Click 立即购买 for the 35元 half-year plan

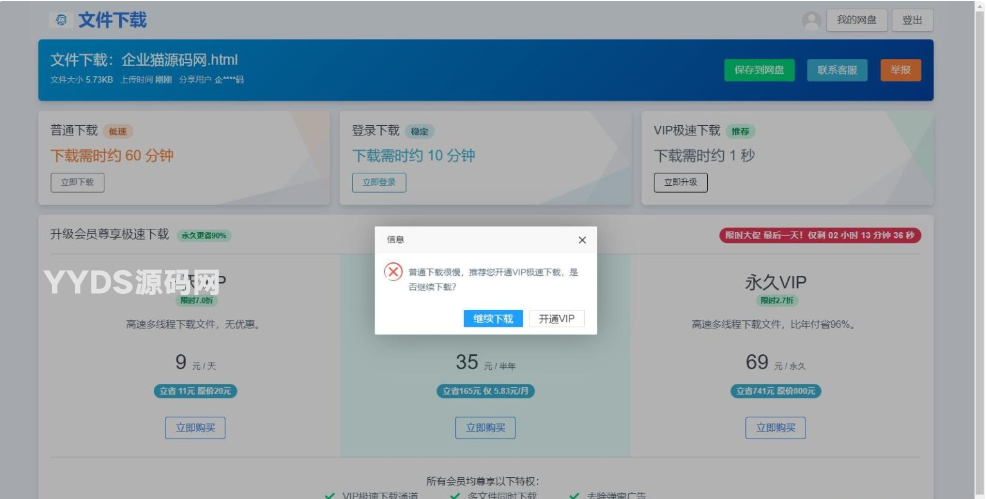point(485,428)
